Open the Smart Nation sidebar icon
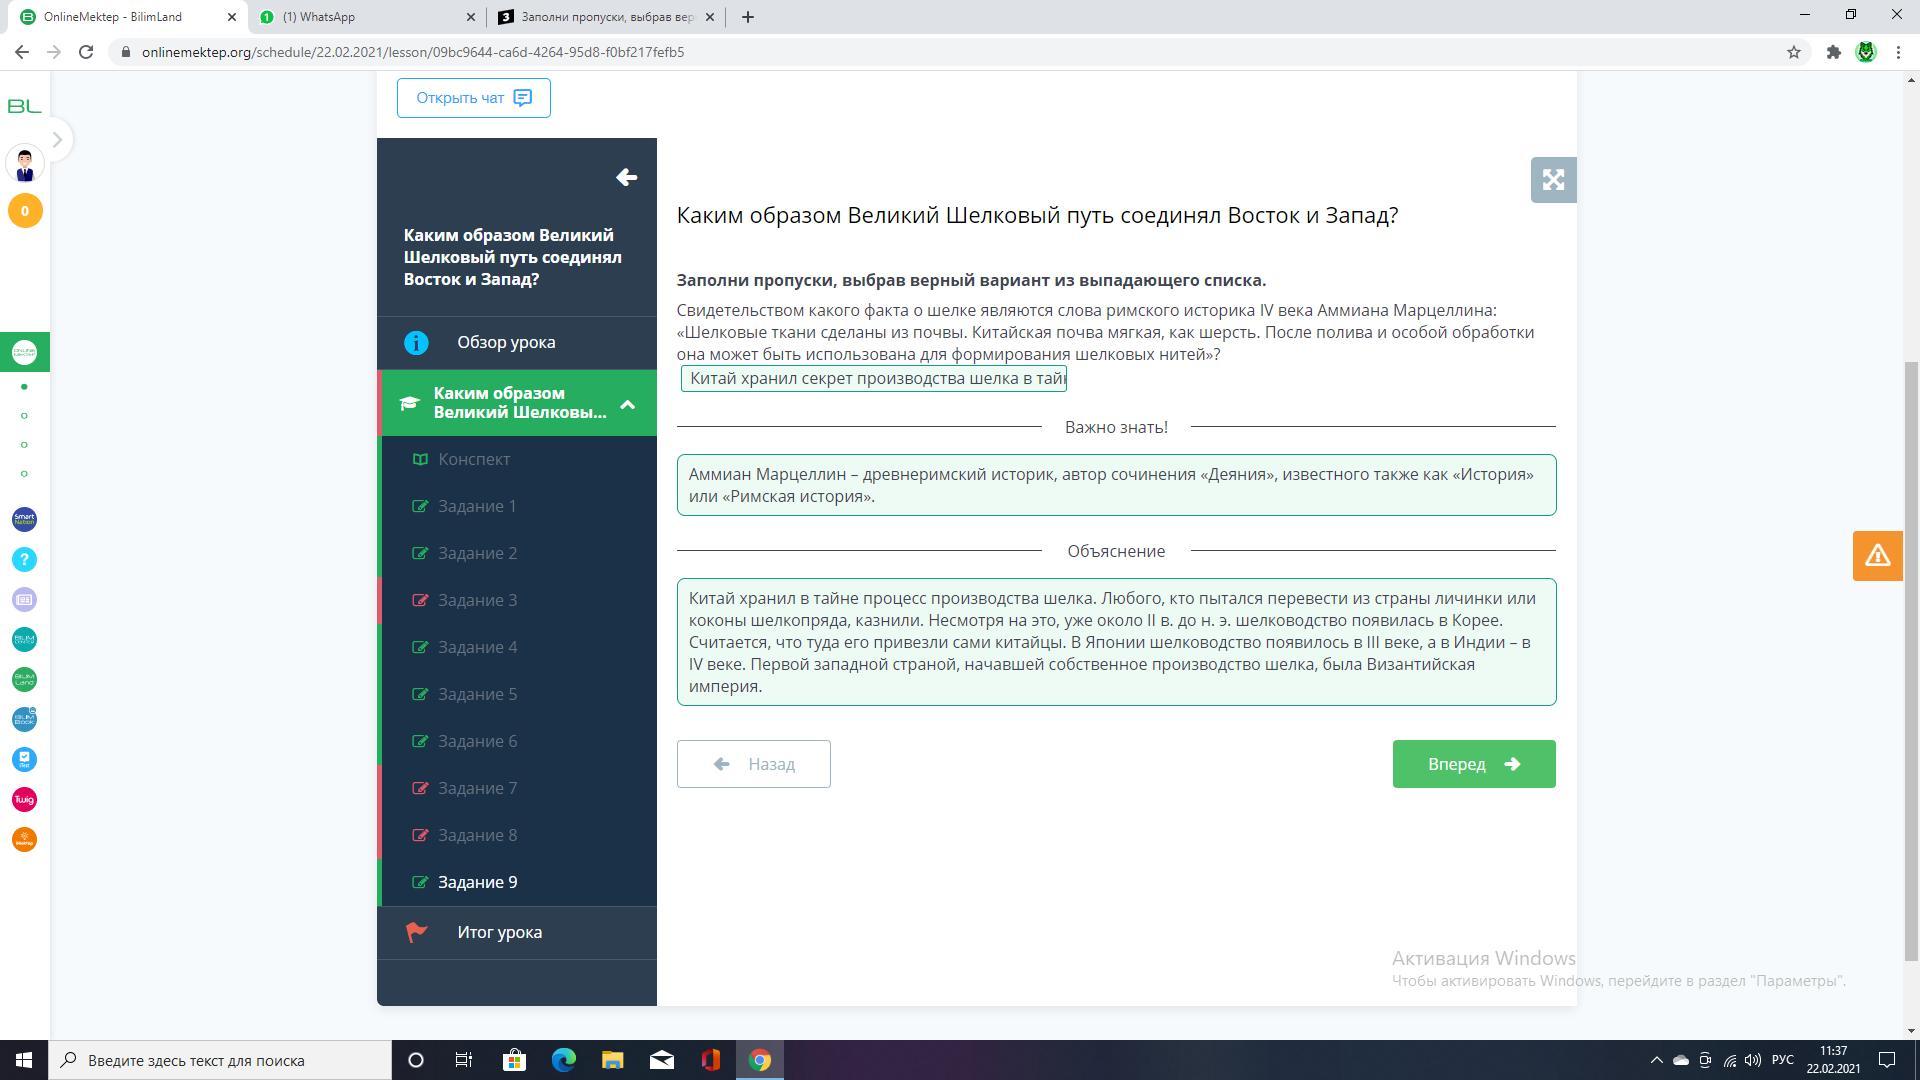Image resolution: width=1920 pixels, height=1080 pixels. point(24,519)
